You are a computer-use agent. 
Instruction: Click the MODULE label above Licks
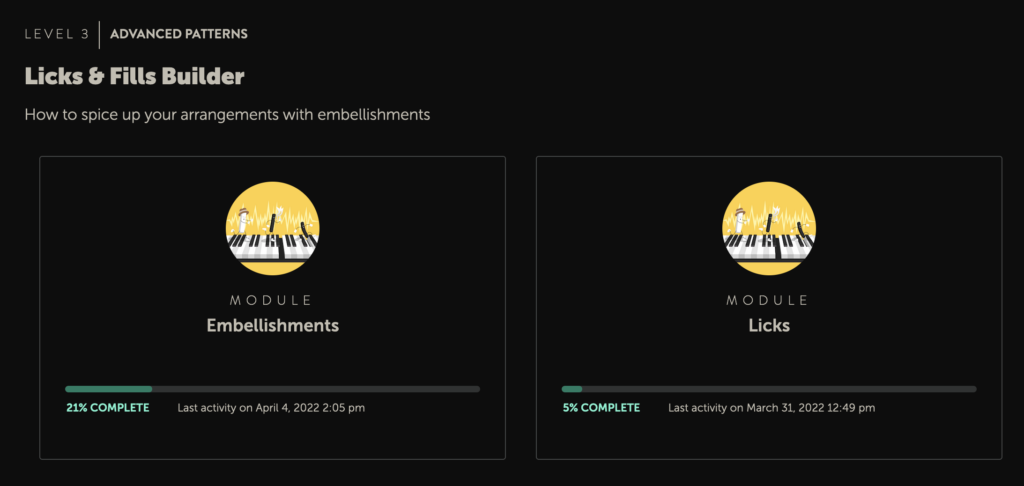pyautogui.click(x=768, y=300)
